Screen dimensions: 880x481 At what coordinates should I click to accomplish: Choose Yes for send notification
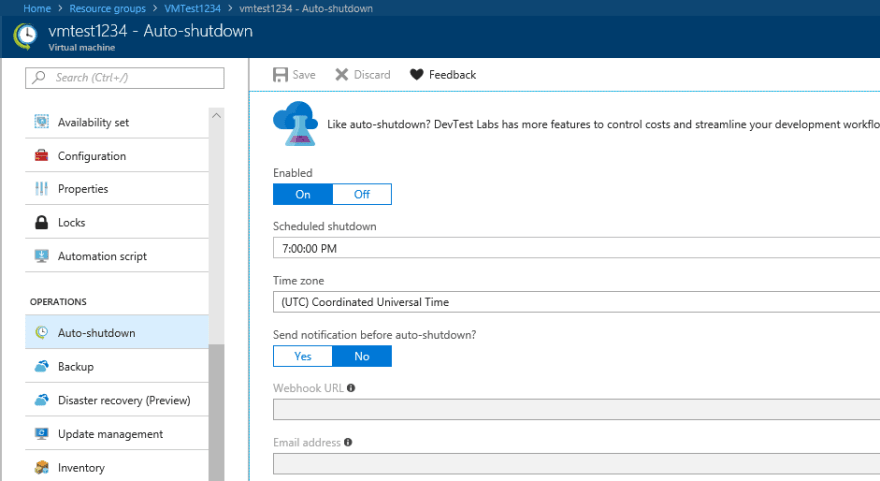303,356
